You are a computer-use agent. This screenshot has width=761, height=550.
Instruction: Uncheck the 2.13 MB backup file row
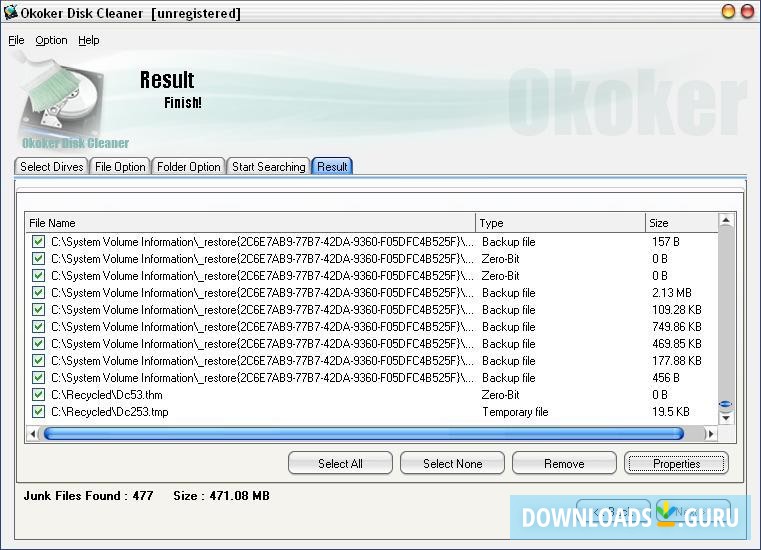click(38, 293)
